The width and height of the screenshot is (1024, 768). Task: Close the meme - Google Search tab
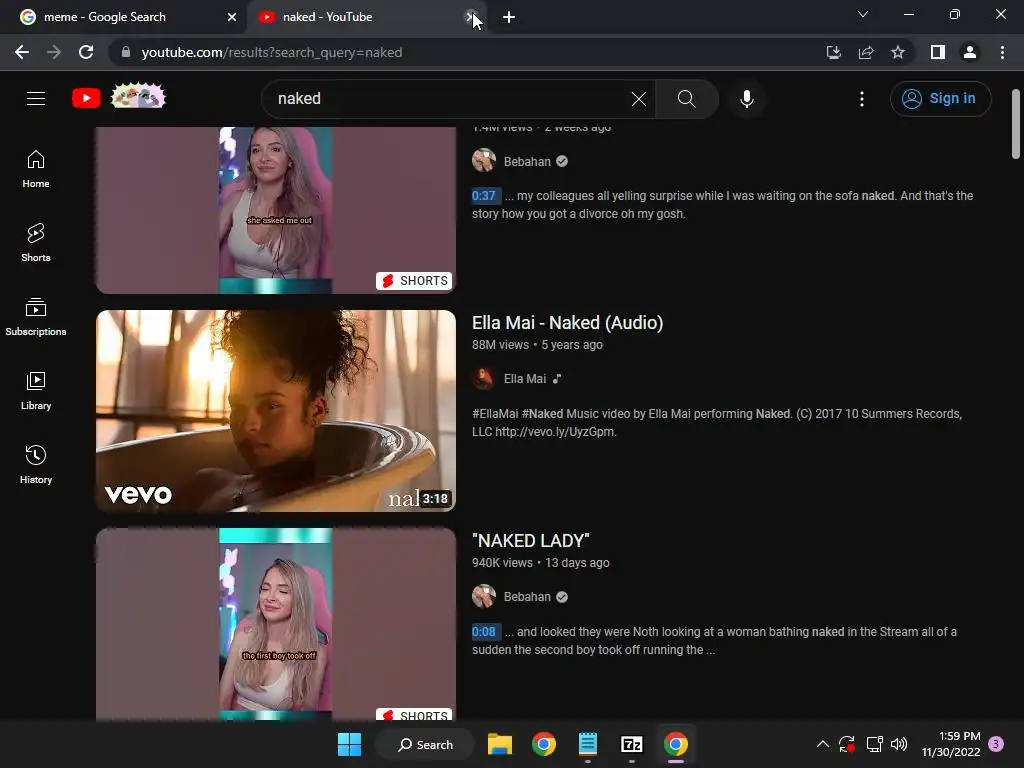click(x=232, y=17)
